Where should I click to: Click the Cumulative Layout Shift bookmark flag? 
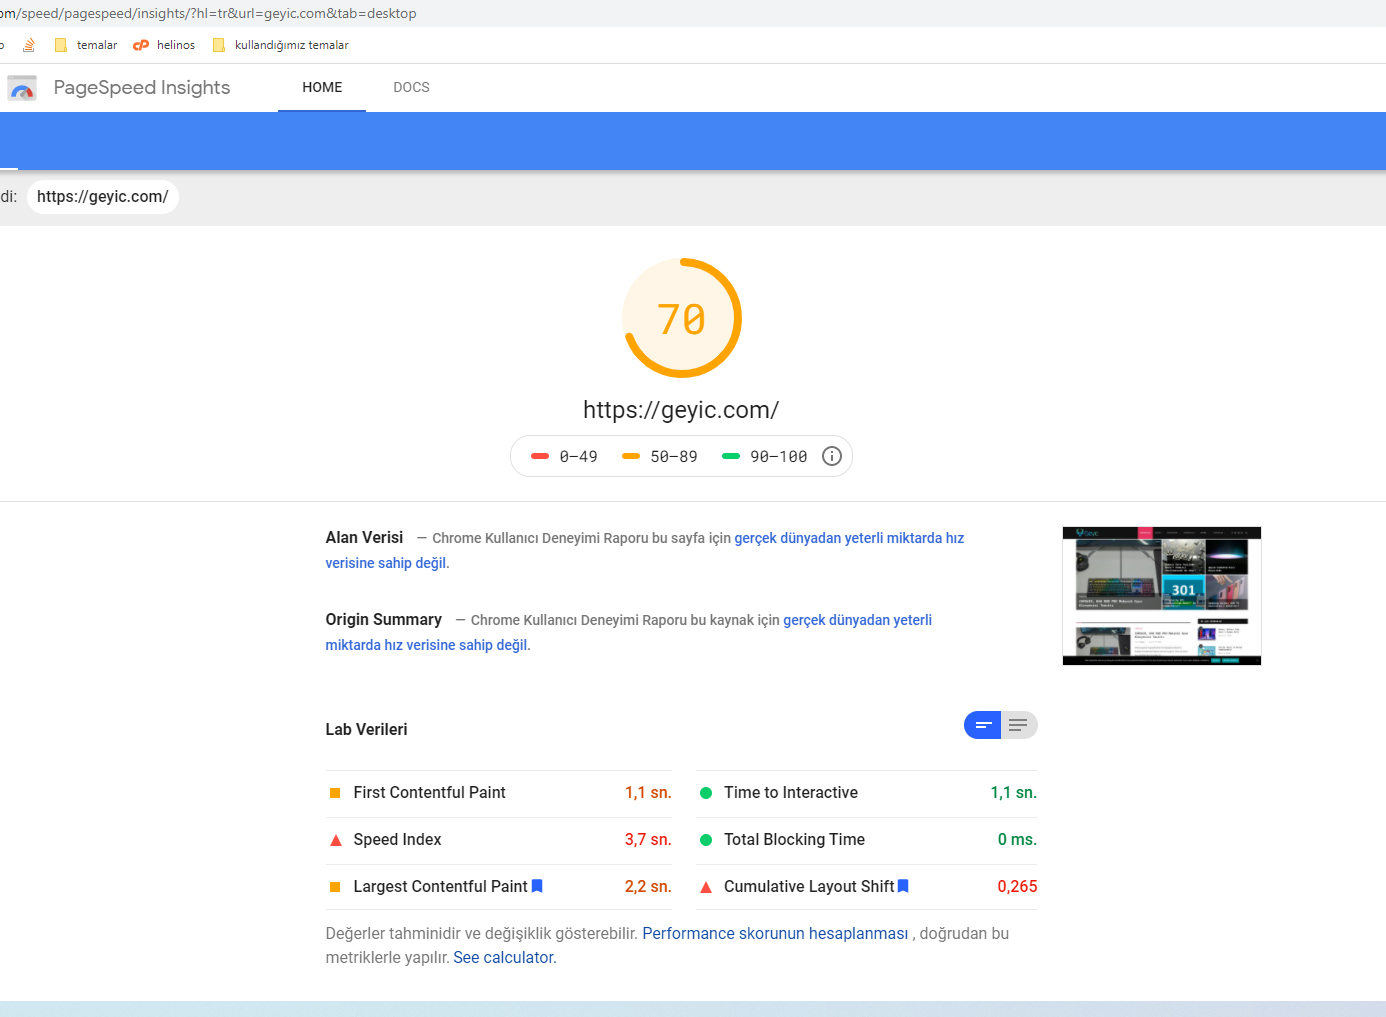[x=903, y=886]
